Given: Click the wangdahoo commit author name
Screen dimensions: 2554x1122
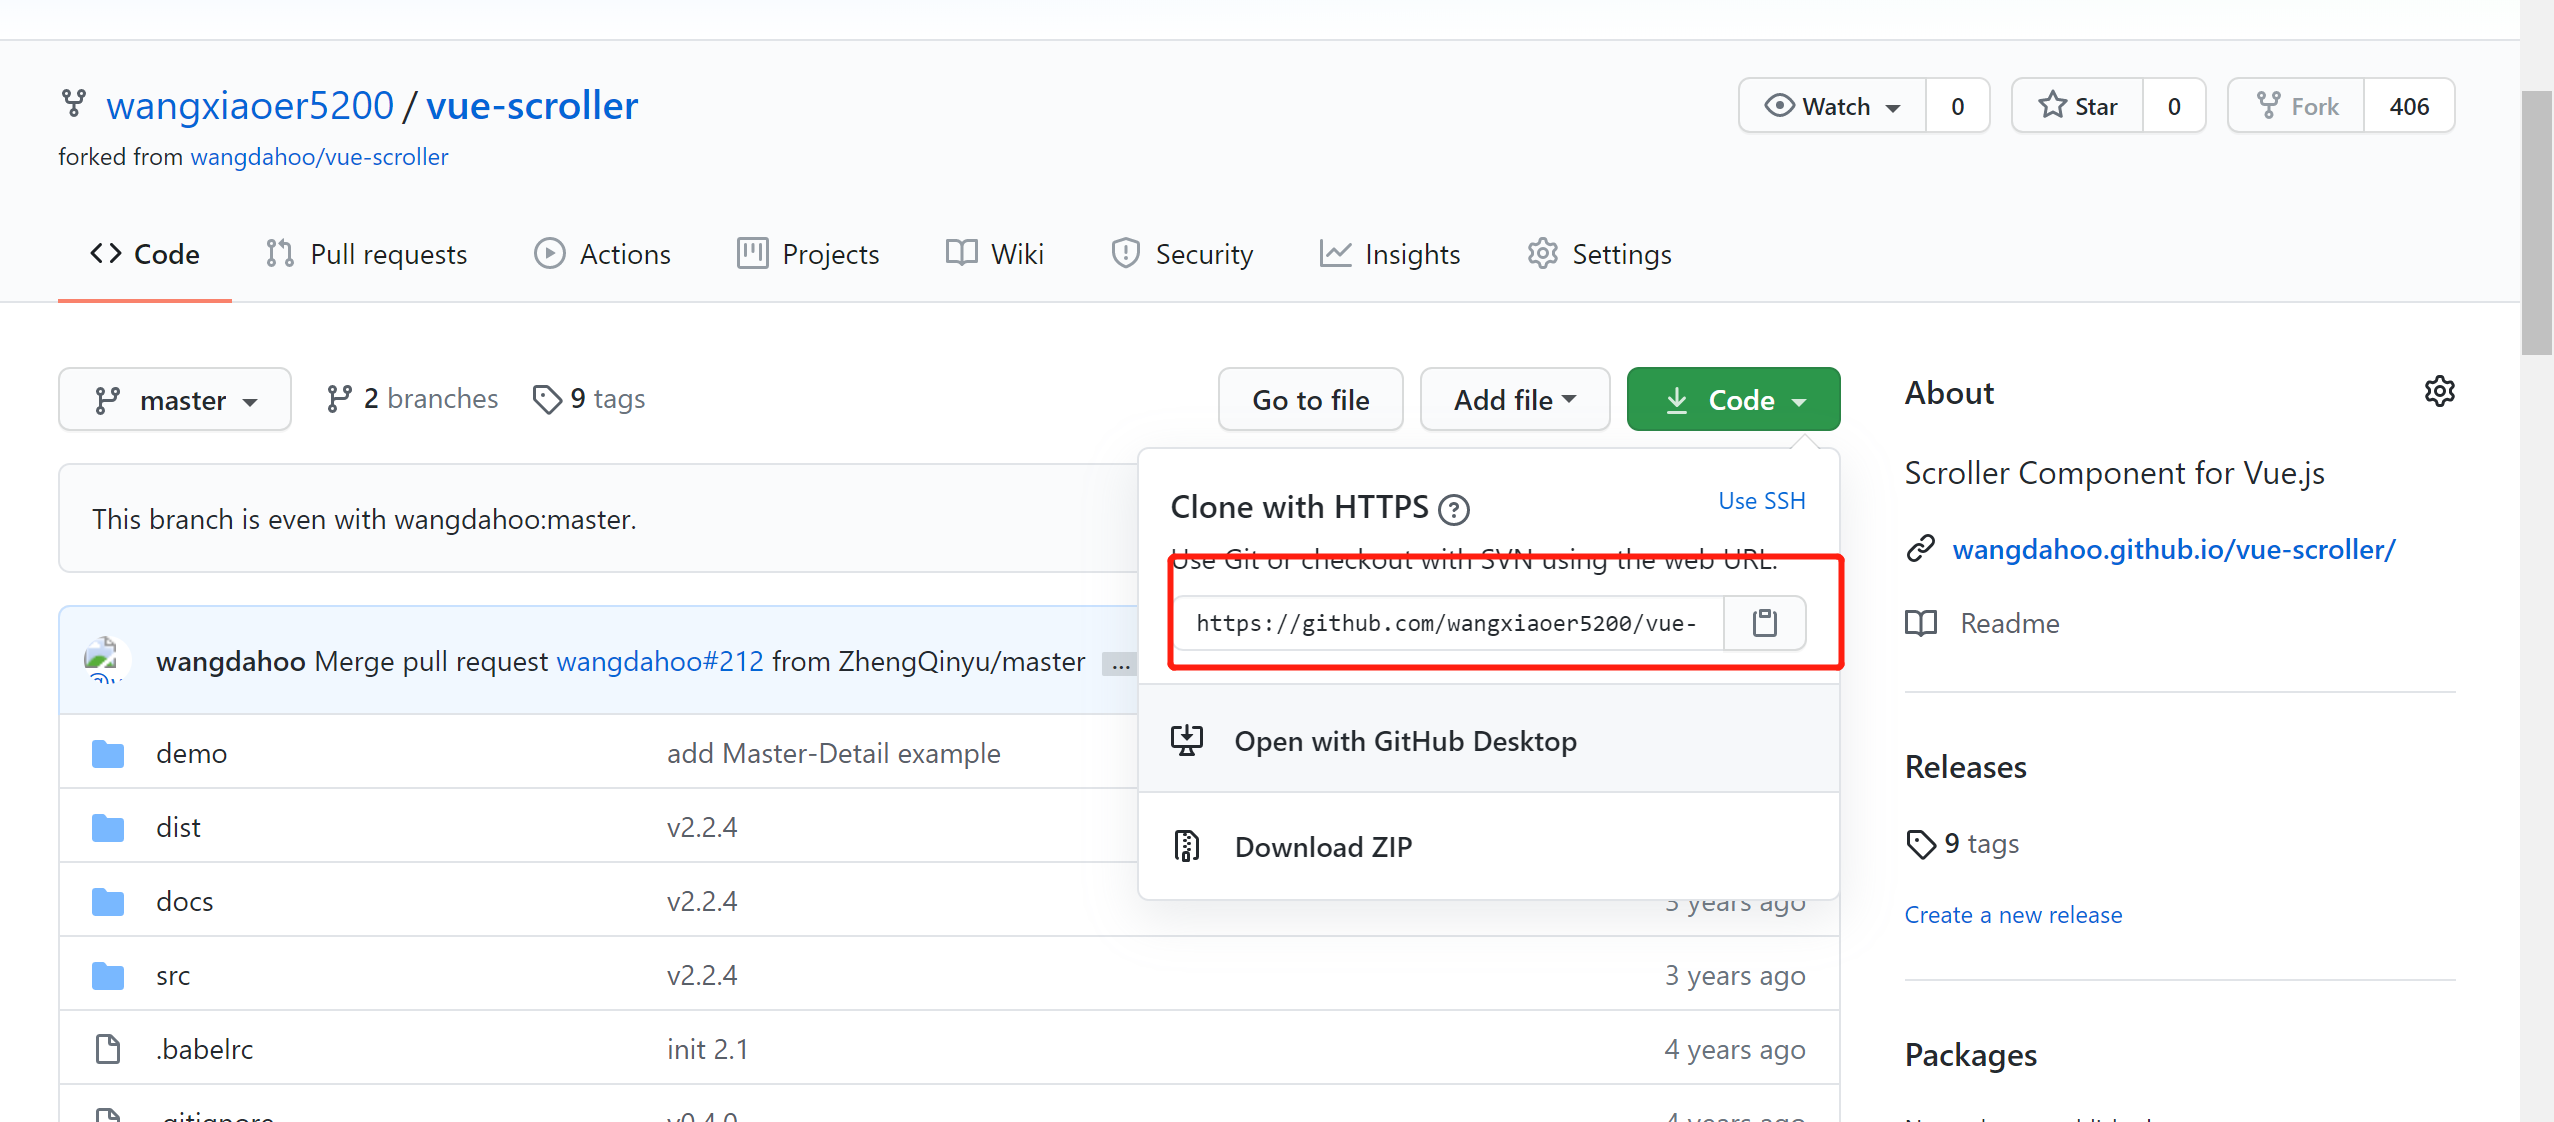Looking at the screenshot, I should [x=231, y=661].
